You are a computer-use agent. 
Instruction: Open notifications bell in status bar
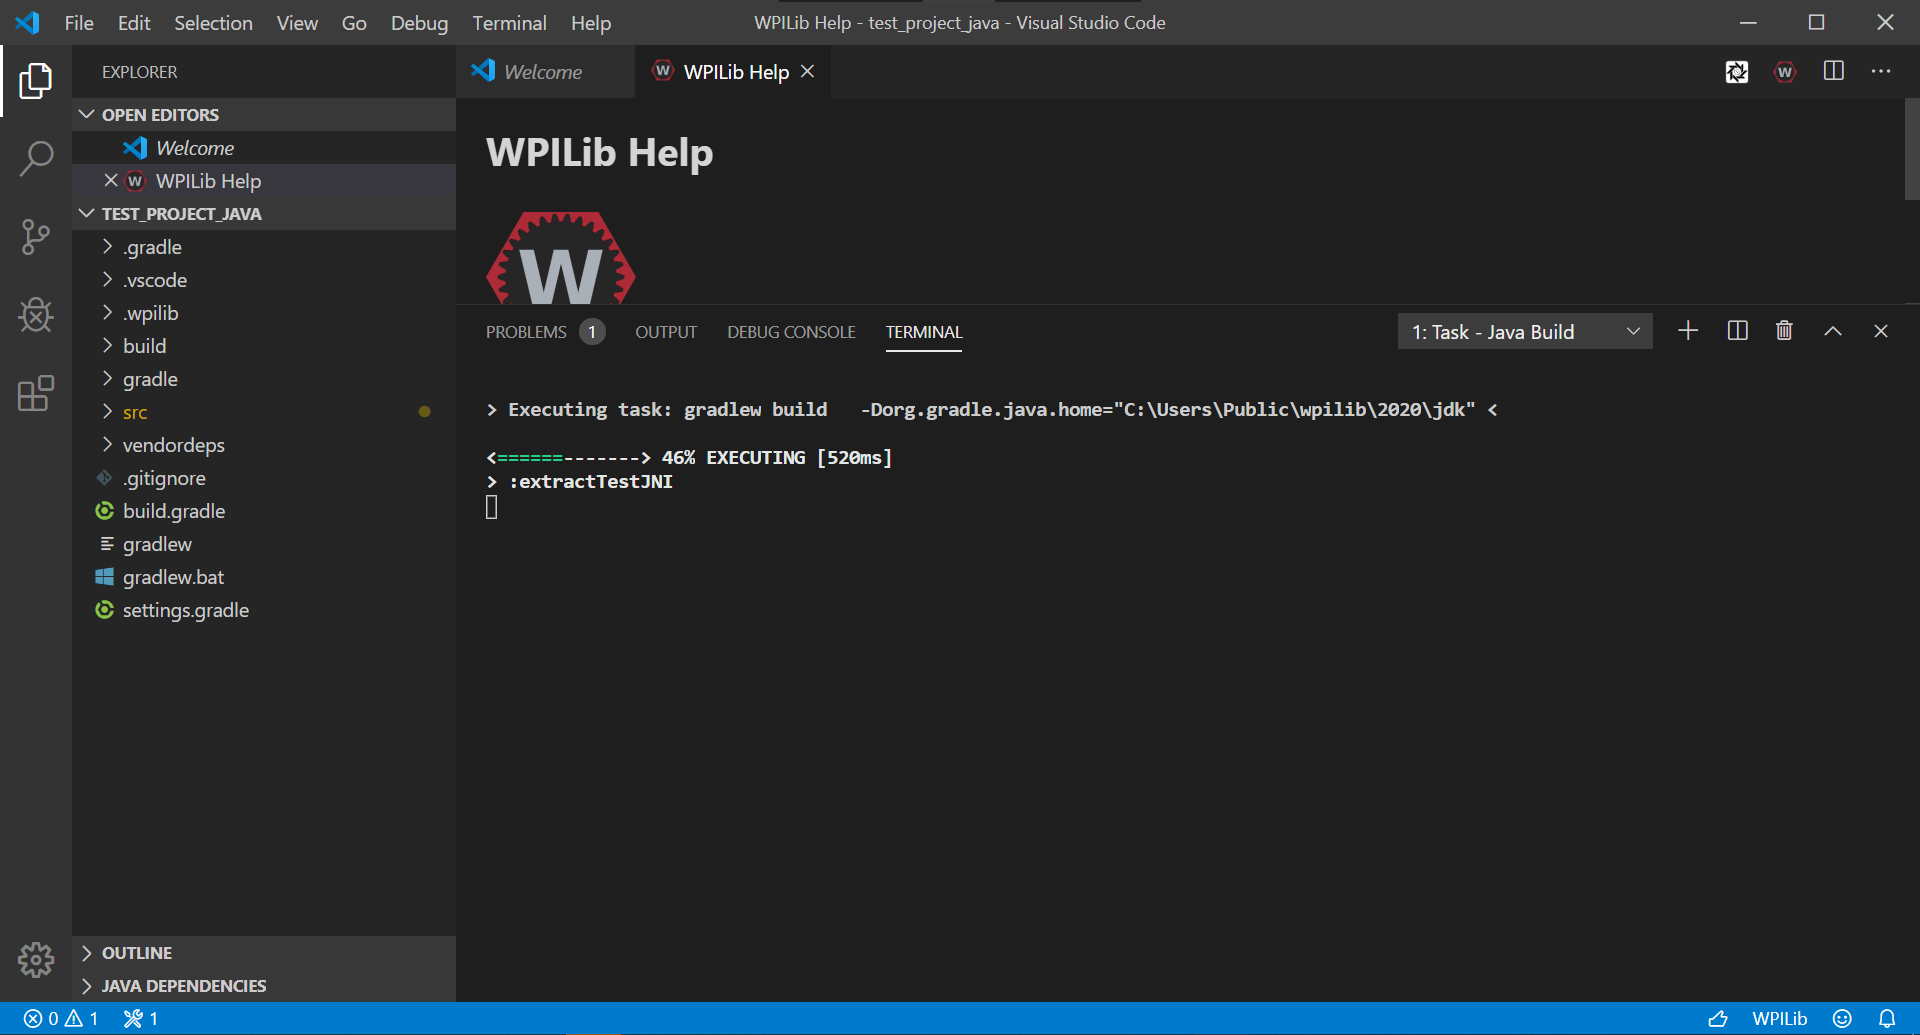point(1887,1019)
